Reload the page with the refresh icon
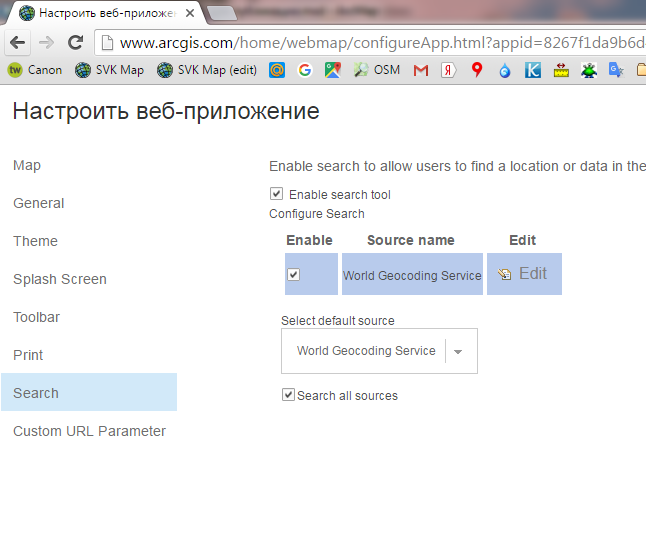The width and height of the screenshot is (646, 538). [x=75, y=42]
